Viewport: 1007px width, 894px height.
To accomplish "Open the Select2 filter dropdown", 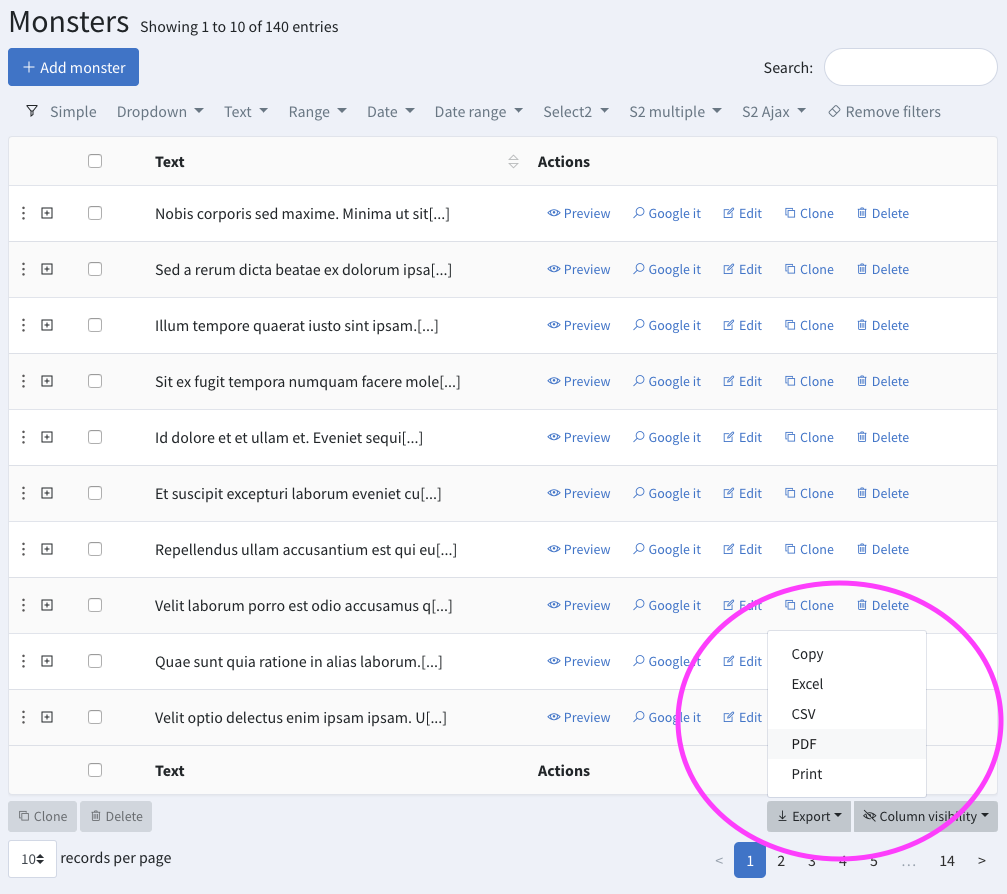I will 575,112.
